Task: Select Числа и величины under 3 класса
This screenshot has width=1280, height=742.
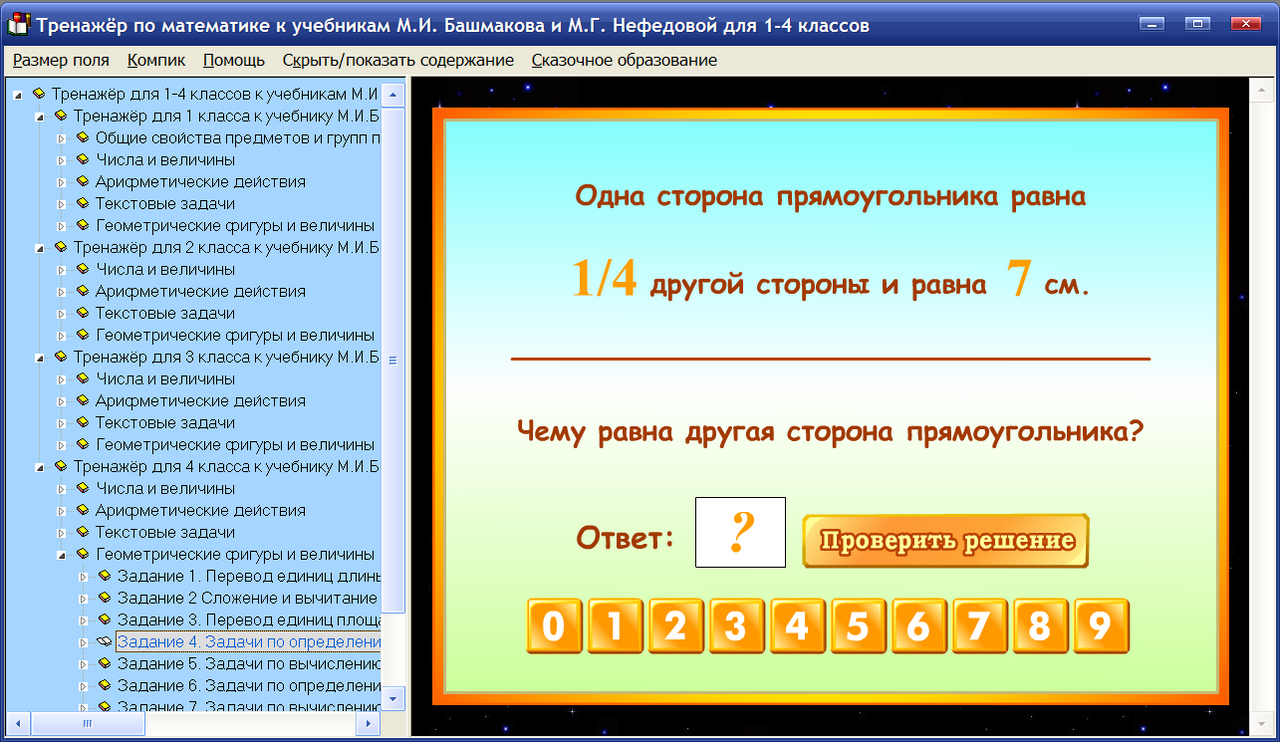Action: coord(165,379)
